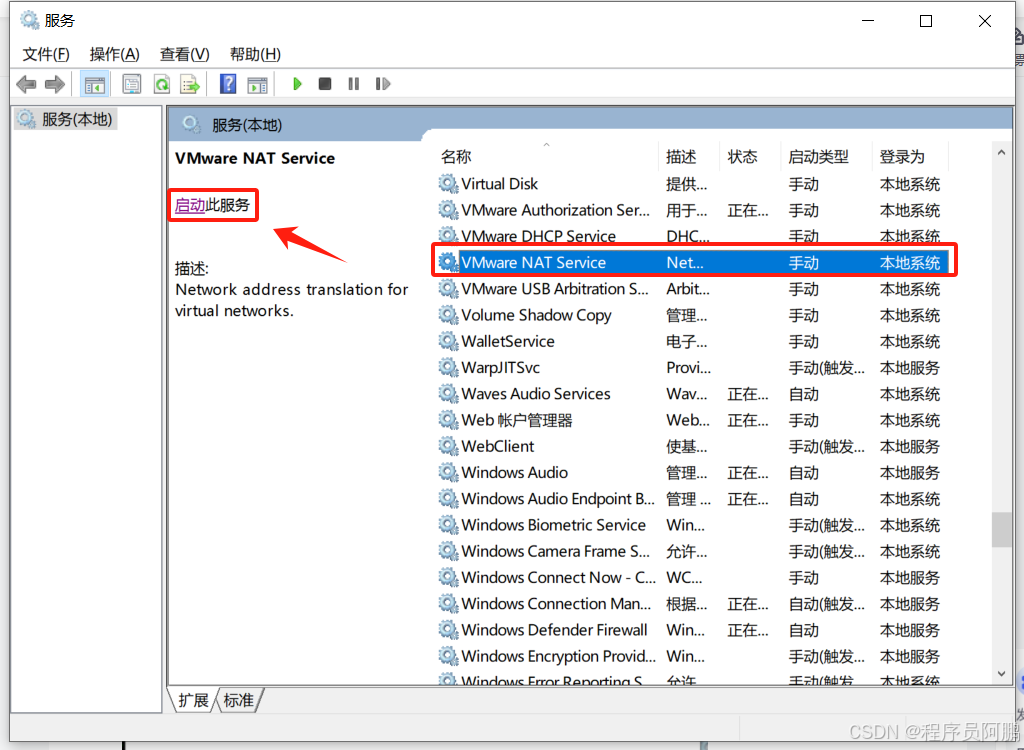
Task: Click the vertical scrollbar thumb
Action: pyautogui.click(x=1001, y=529)
